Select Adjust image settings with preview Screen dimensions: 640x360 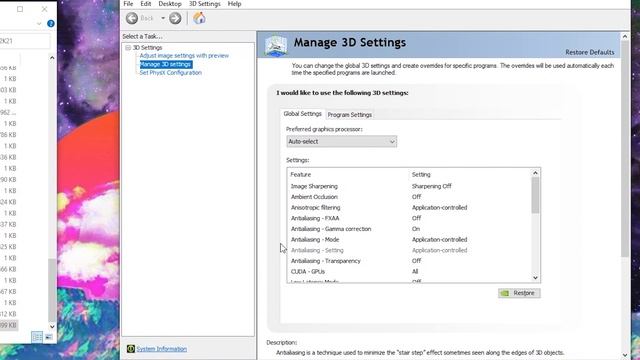click(x=184, y=56)
